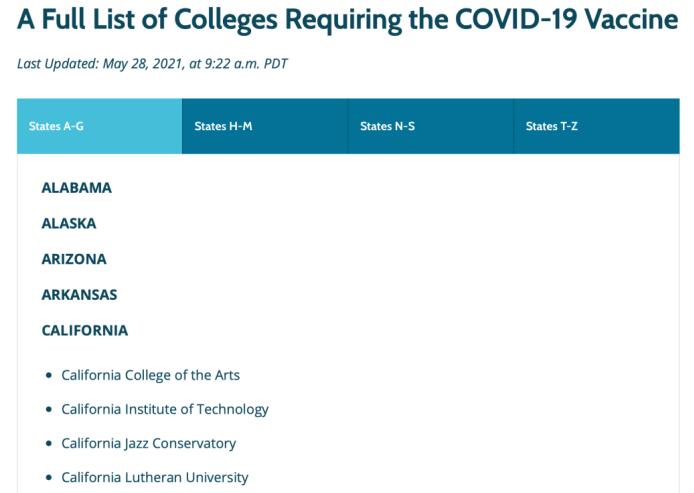Image resolution: width=694 pixels, height=493 pixels.
Task: Click bullet beside California Lutheran University
Action: tap(49, 478)
